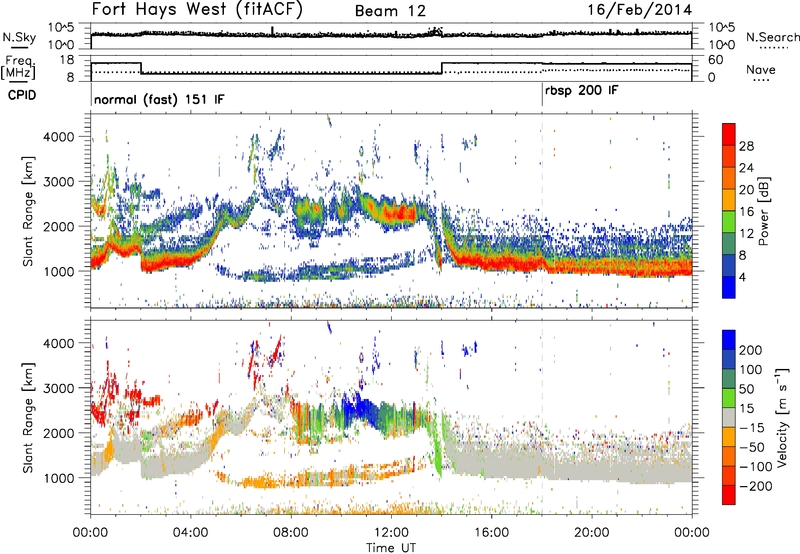The image size is (800, 554).
Task: Click the N.Sky legend label
Action: point(19,37)
